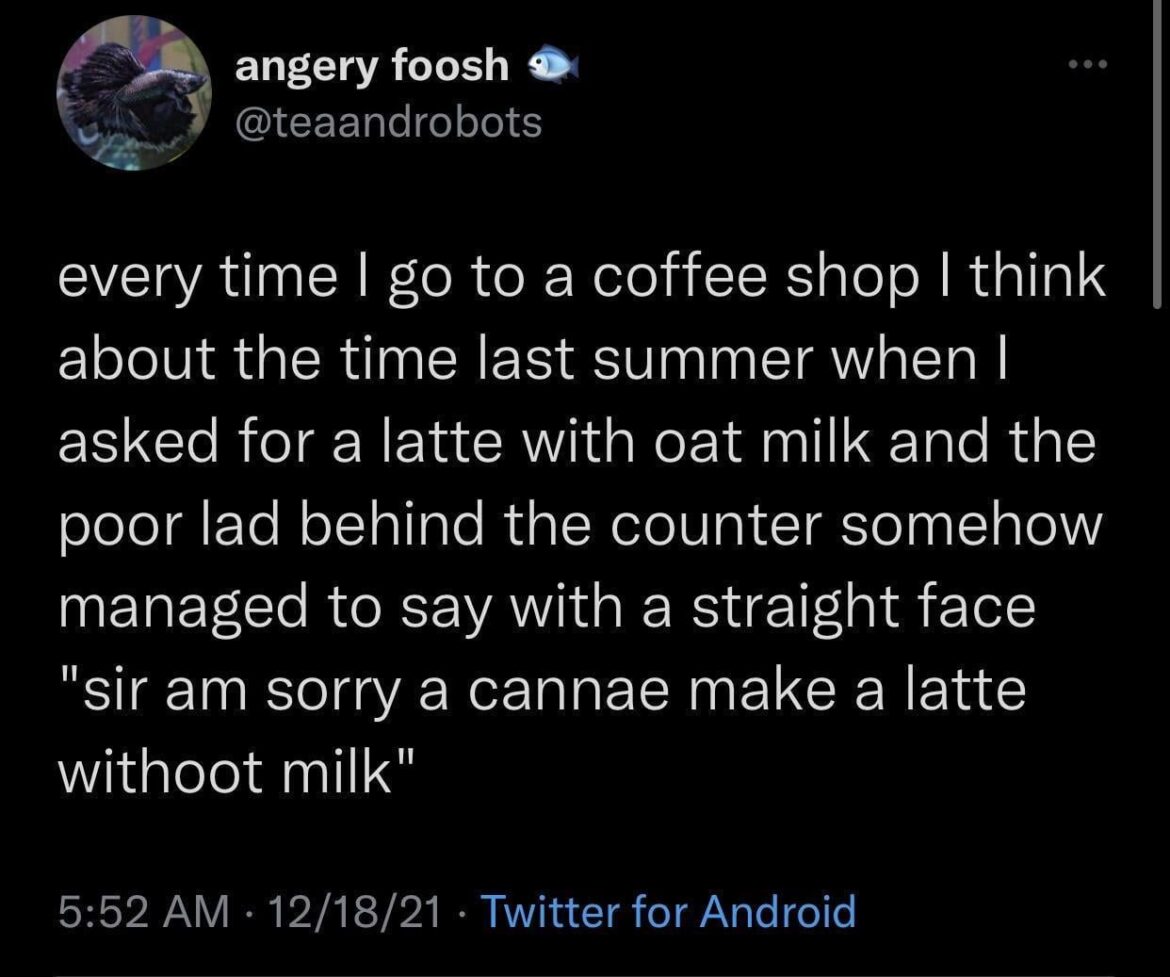1170x977 pixels.
Task: Click the display name angery foosh
Action: [370, 65]
